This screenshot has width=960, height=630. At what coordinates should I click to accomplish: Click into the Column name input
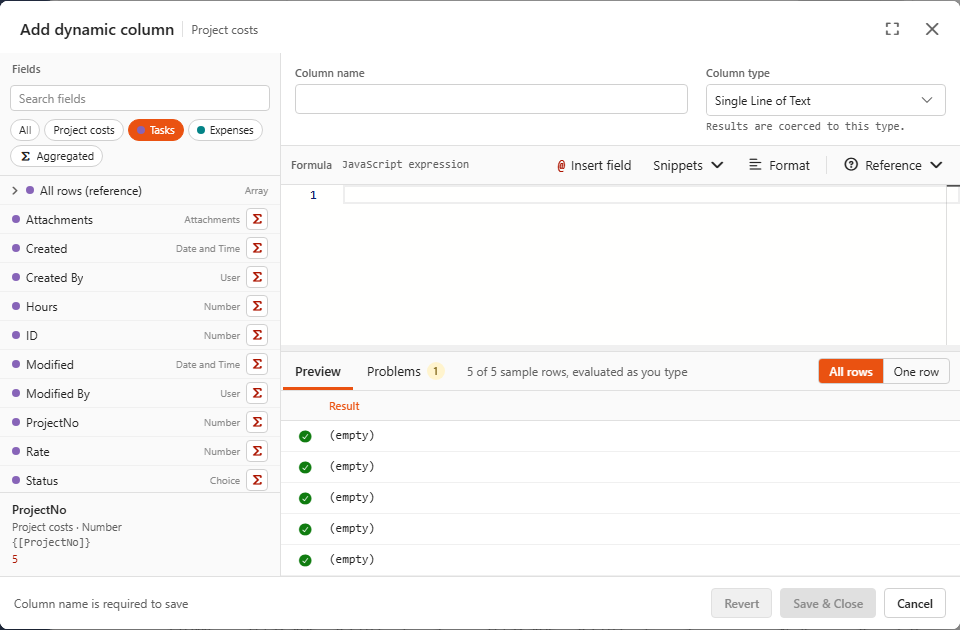click(491, 99)
